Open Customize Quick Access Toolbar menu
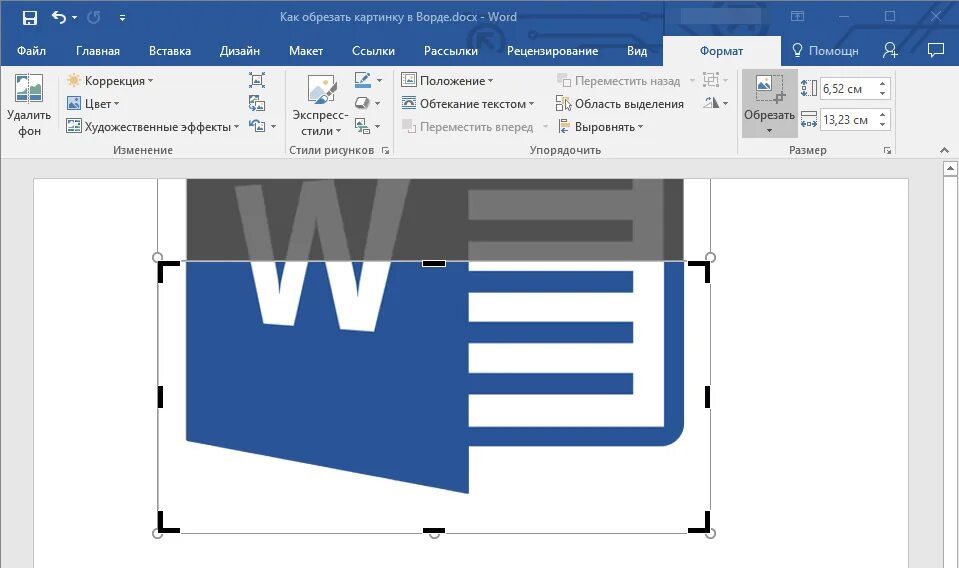The width and height of the screenshot is (959, 568). pos(122,18)
